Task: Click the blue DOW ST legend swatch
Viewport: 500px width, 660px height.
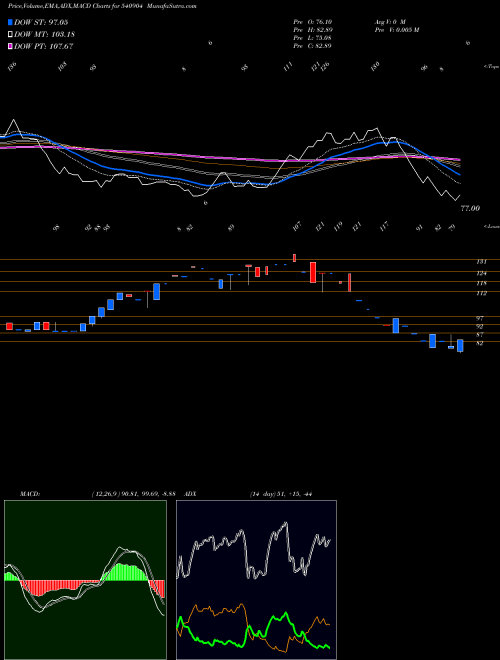Action: point(10,22)
